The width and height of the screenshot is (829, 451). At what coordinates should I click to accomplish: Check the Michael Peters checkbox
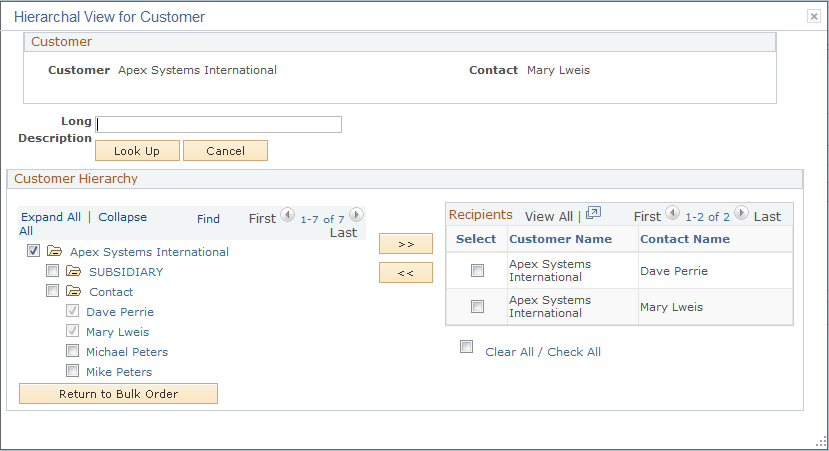click(73, 351)
